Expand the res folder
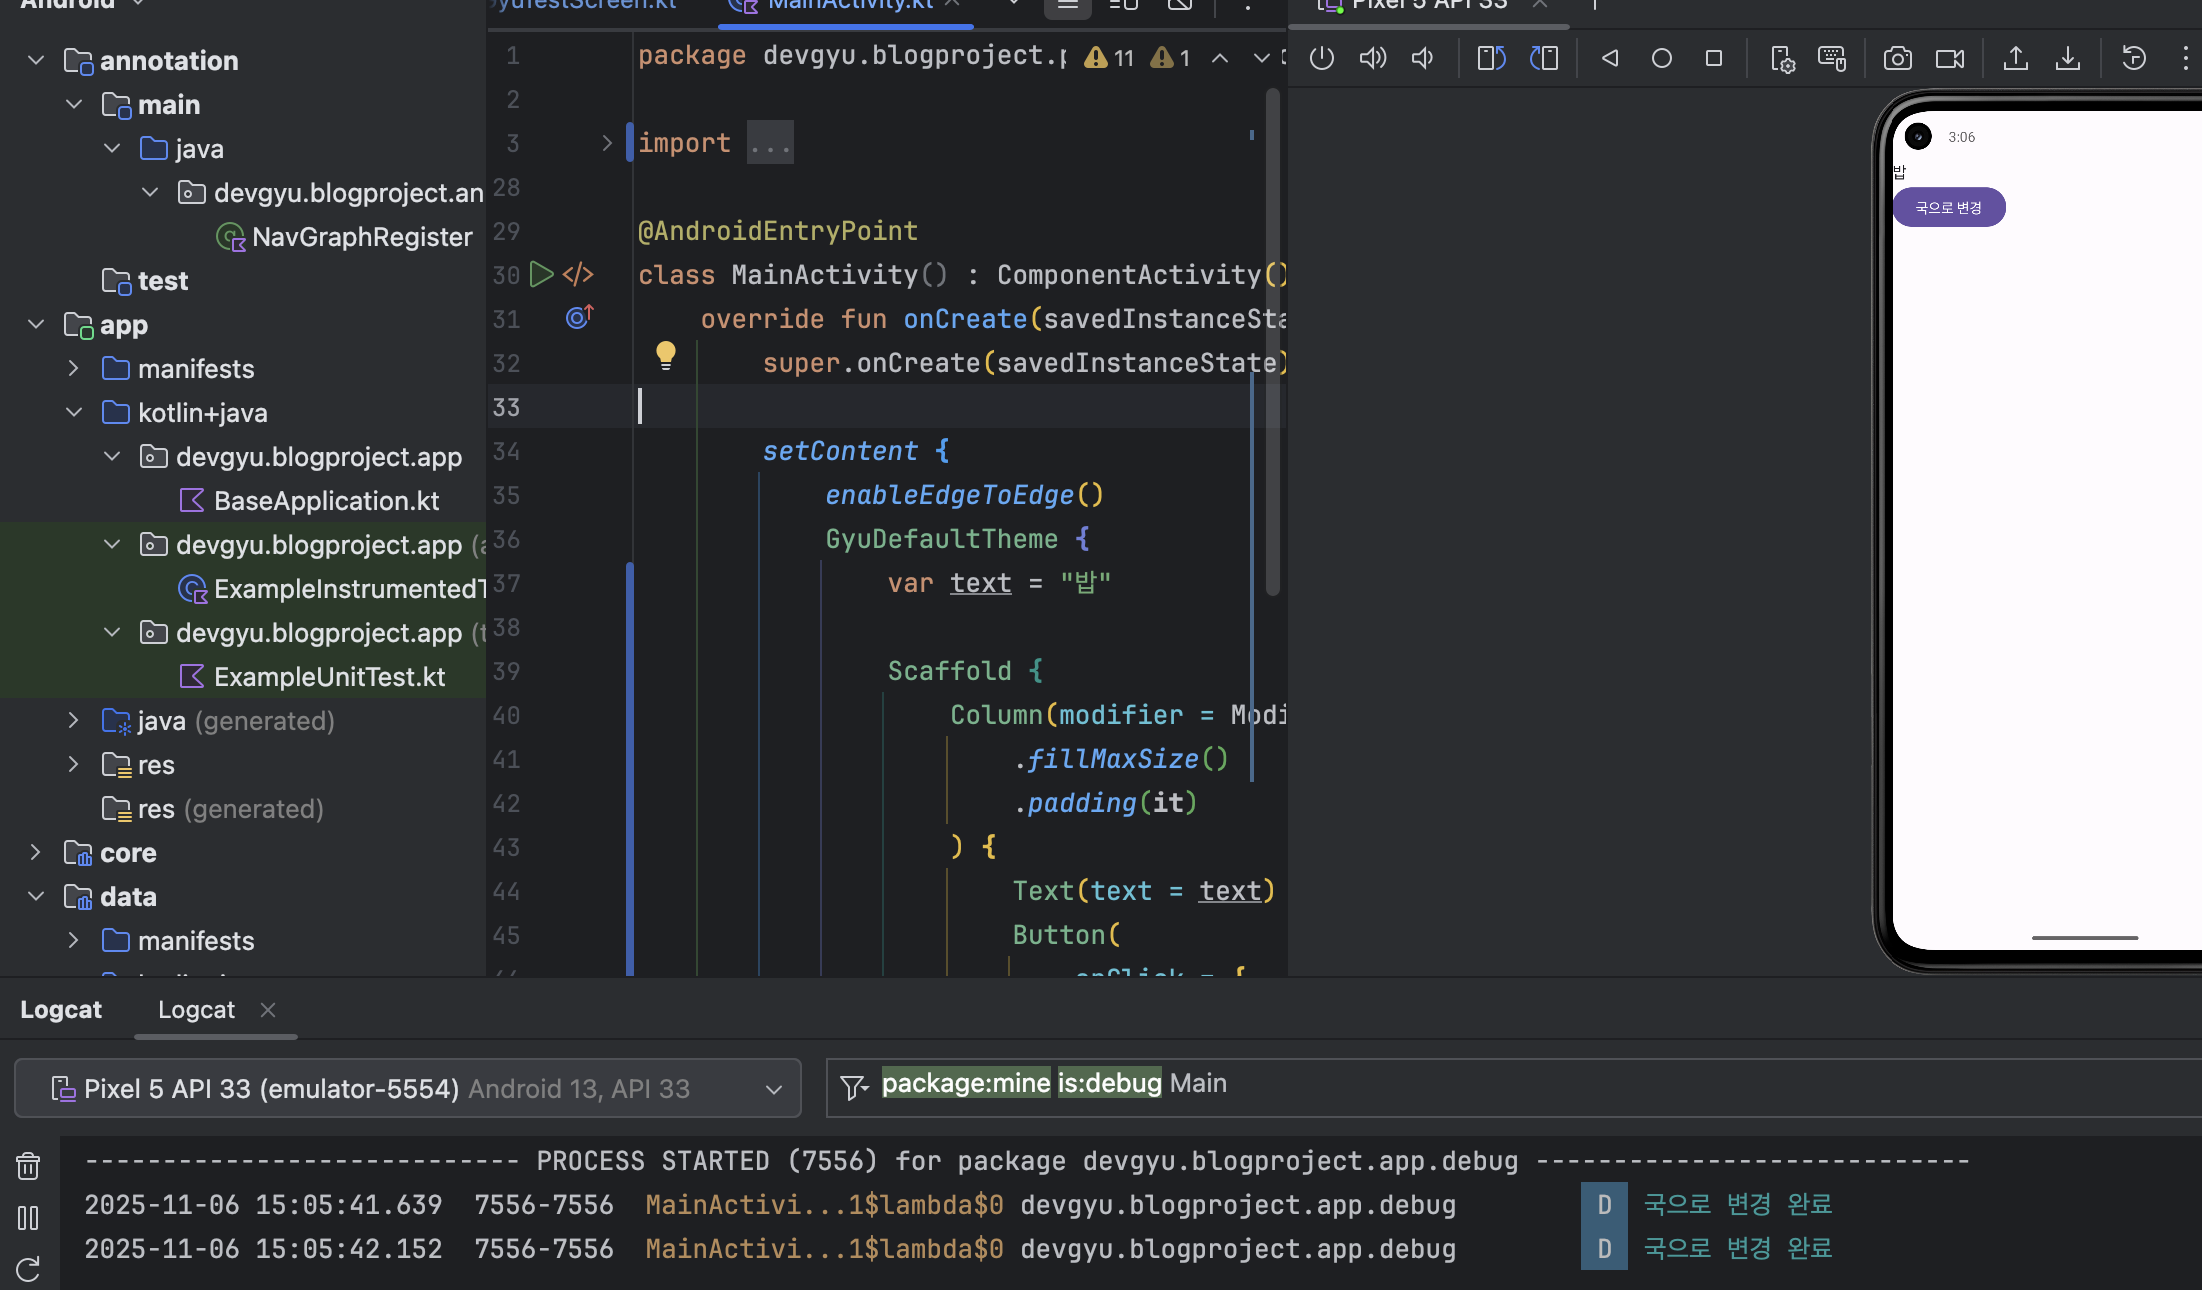Image resolution: width=2202 pixels, height=1290 pixels. click(x=73, y=764)
